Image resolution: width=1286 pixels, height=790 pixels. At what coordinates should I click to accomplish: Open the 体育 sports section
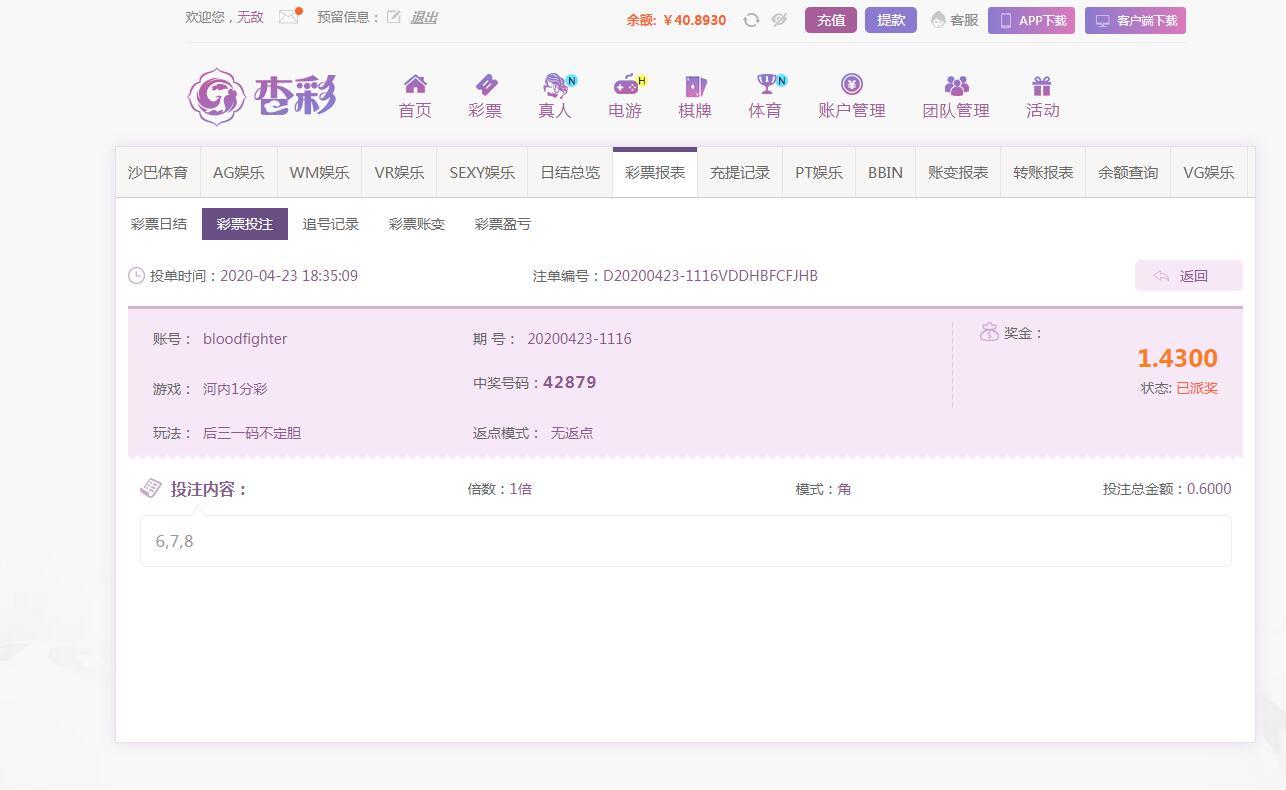[x=765, y=96]
